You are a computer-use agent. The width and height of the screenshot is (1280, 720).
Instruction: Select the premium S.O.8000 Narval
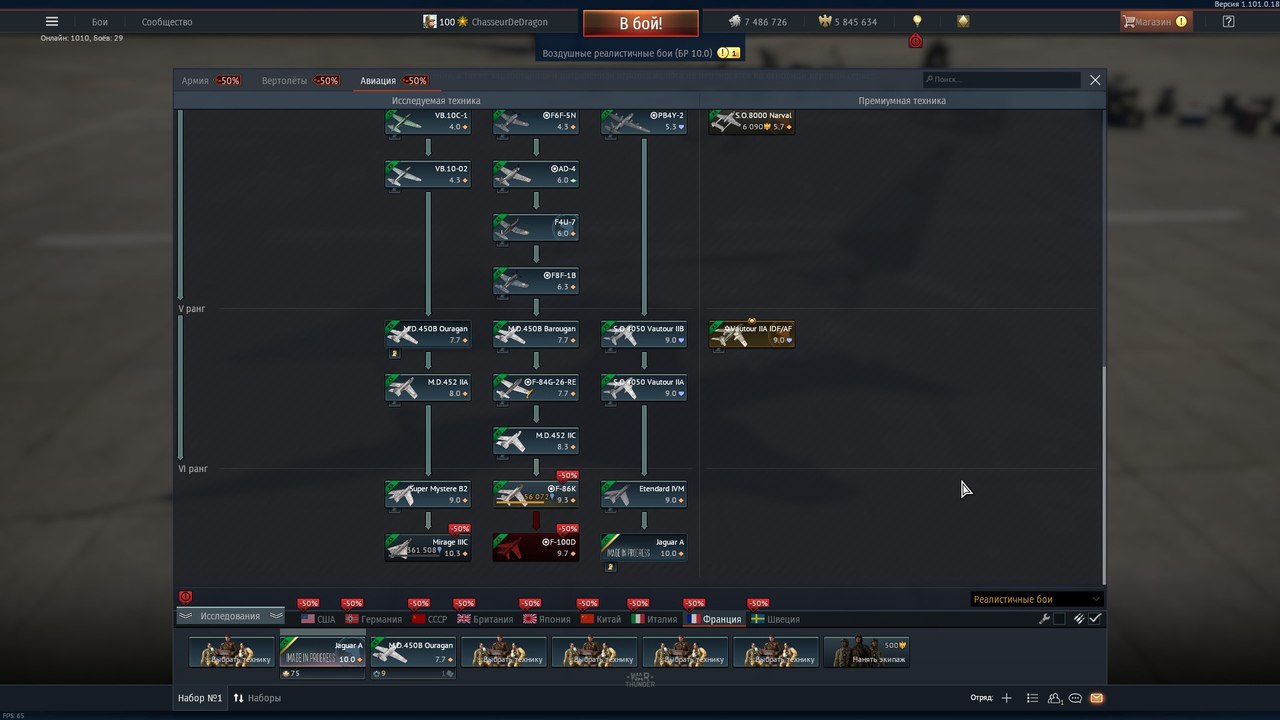[752, 122]
